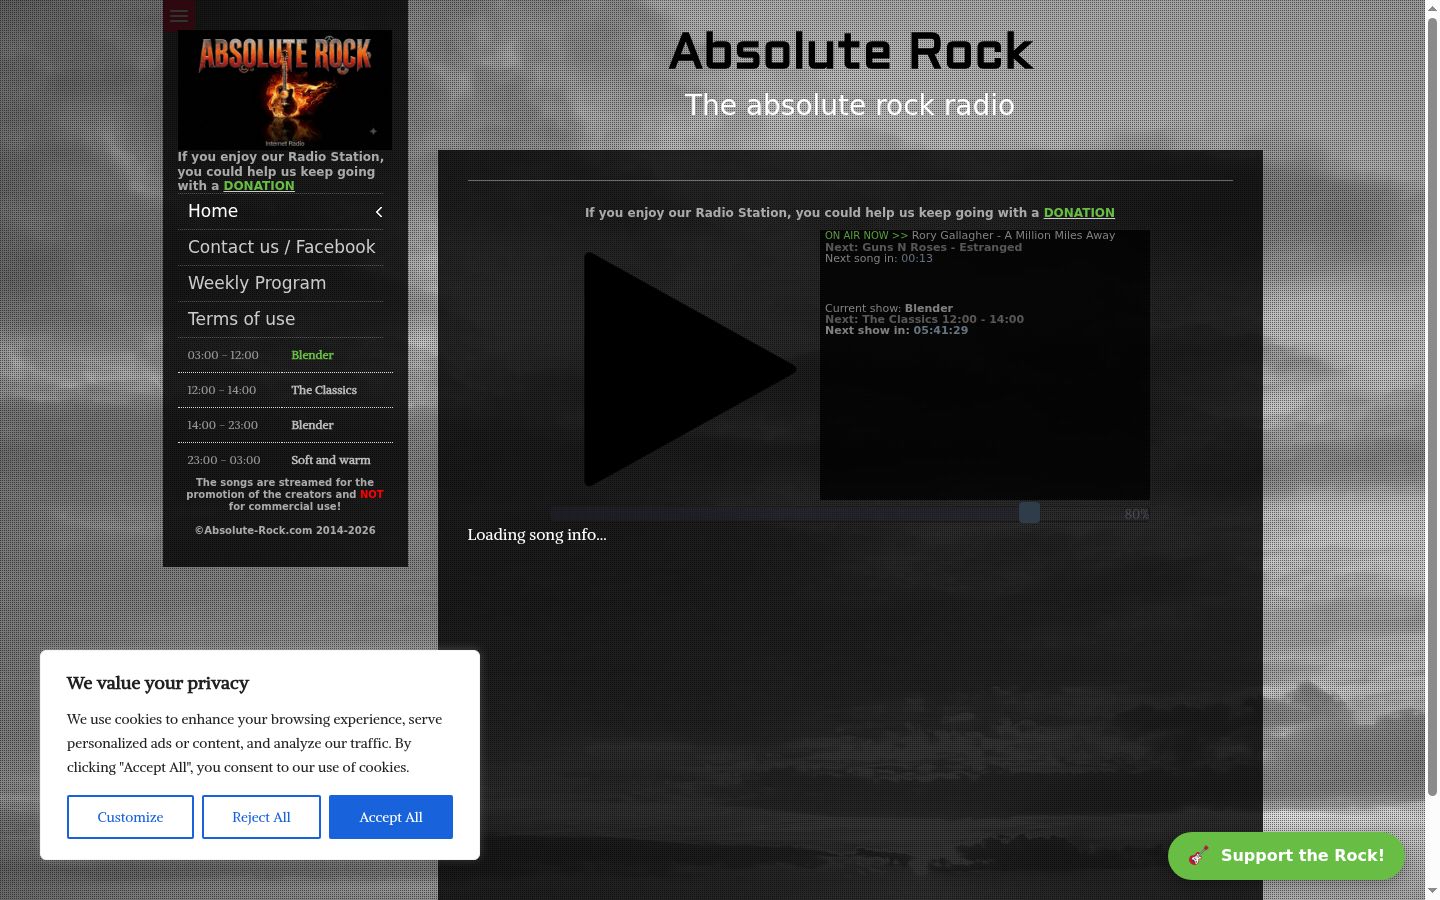Viewport: 1440px width, 900px height.
Task: Select the 14:00 - 23:00 Blender schedule row
Action: tap(285, 425)
